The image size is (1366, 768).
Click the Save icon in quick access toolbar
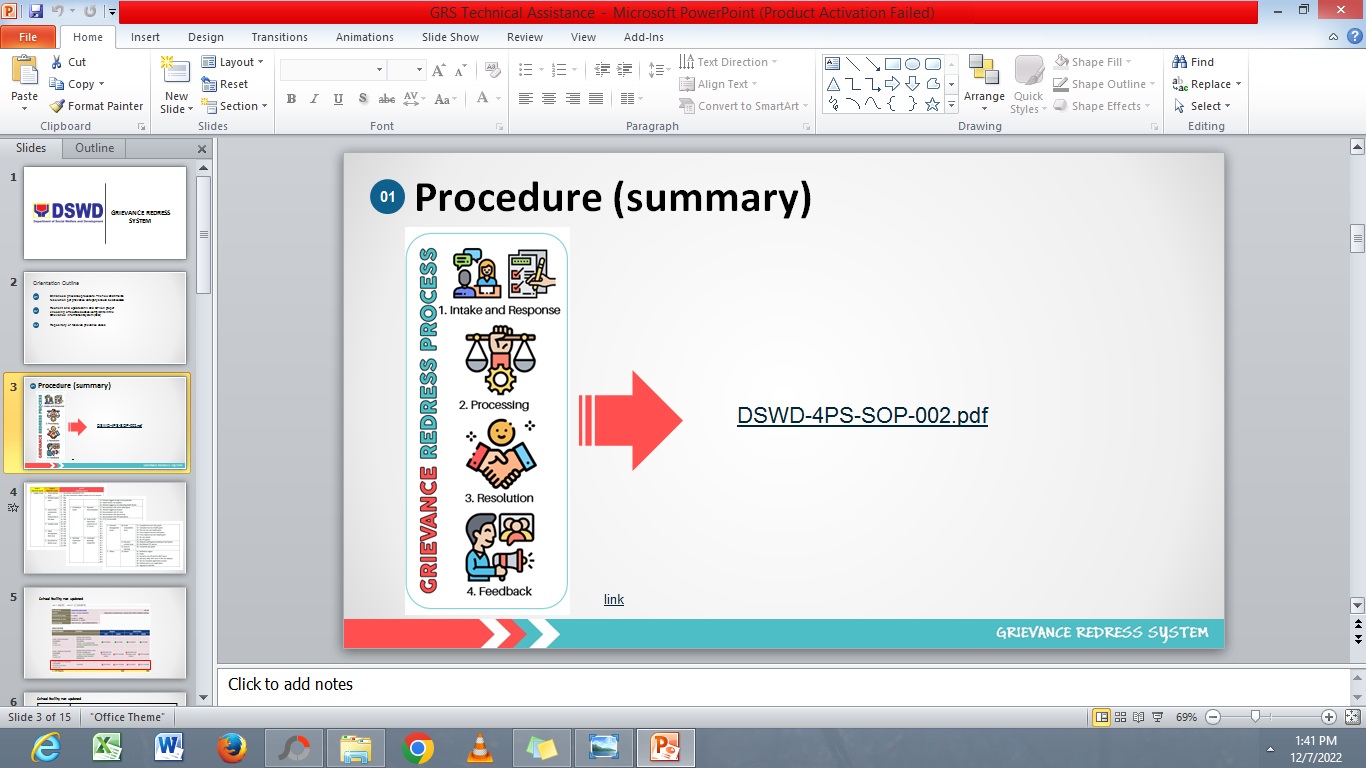pyautogui.click(x=36, y=12)
